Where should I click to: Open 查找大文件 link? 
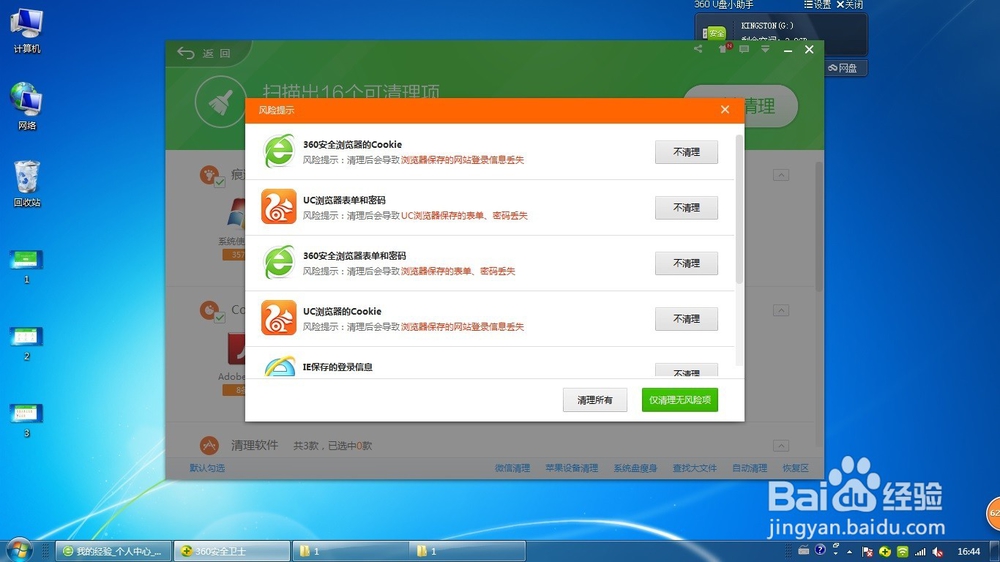695,468
